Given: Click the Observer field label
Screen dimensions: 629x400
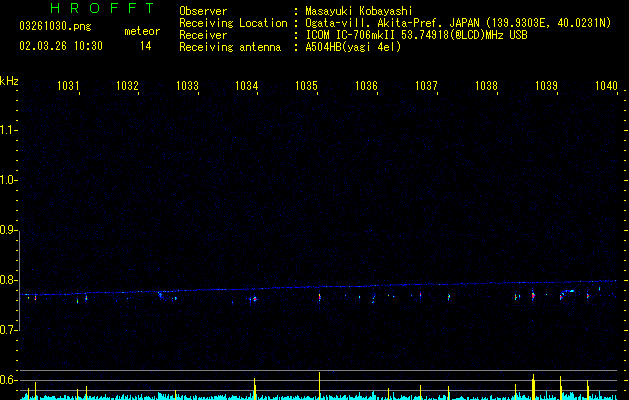Looking at the screenshot, I should tap(203, 11).
